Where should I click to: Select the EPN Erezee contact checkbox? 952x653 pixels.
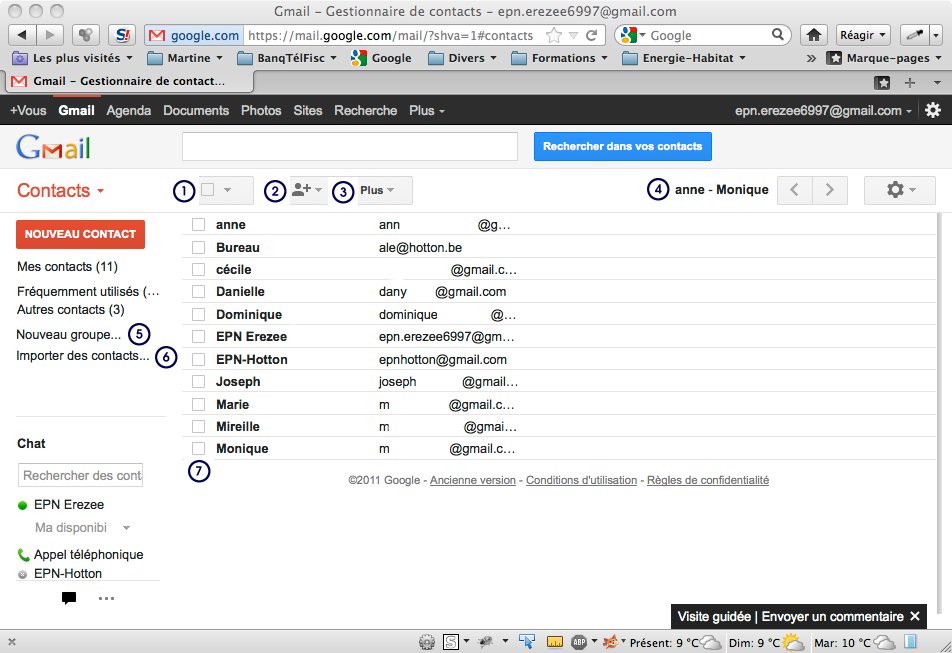click(198, 336)
